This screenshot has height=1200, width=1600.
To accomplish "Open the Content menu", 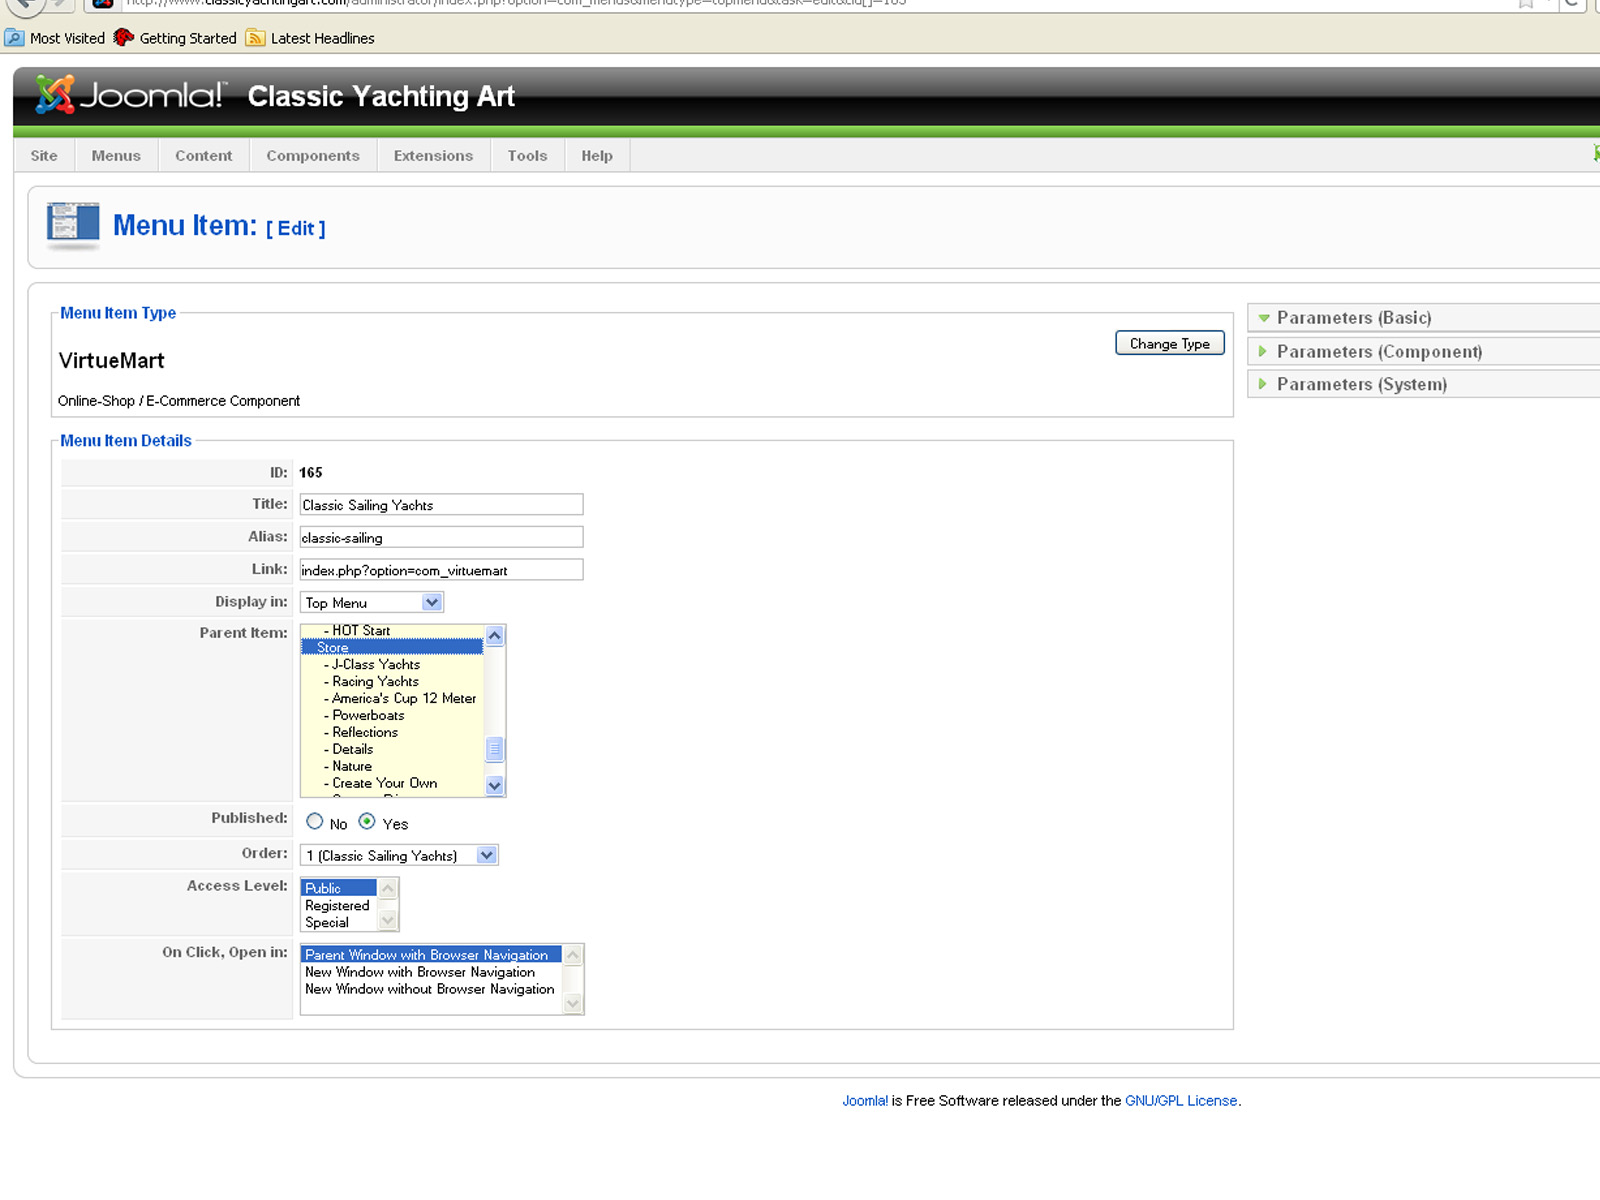I will click(x=203, y=155).
